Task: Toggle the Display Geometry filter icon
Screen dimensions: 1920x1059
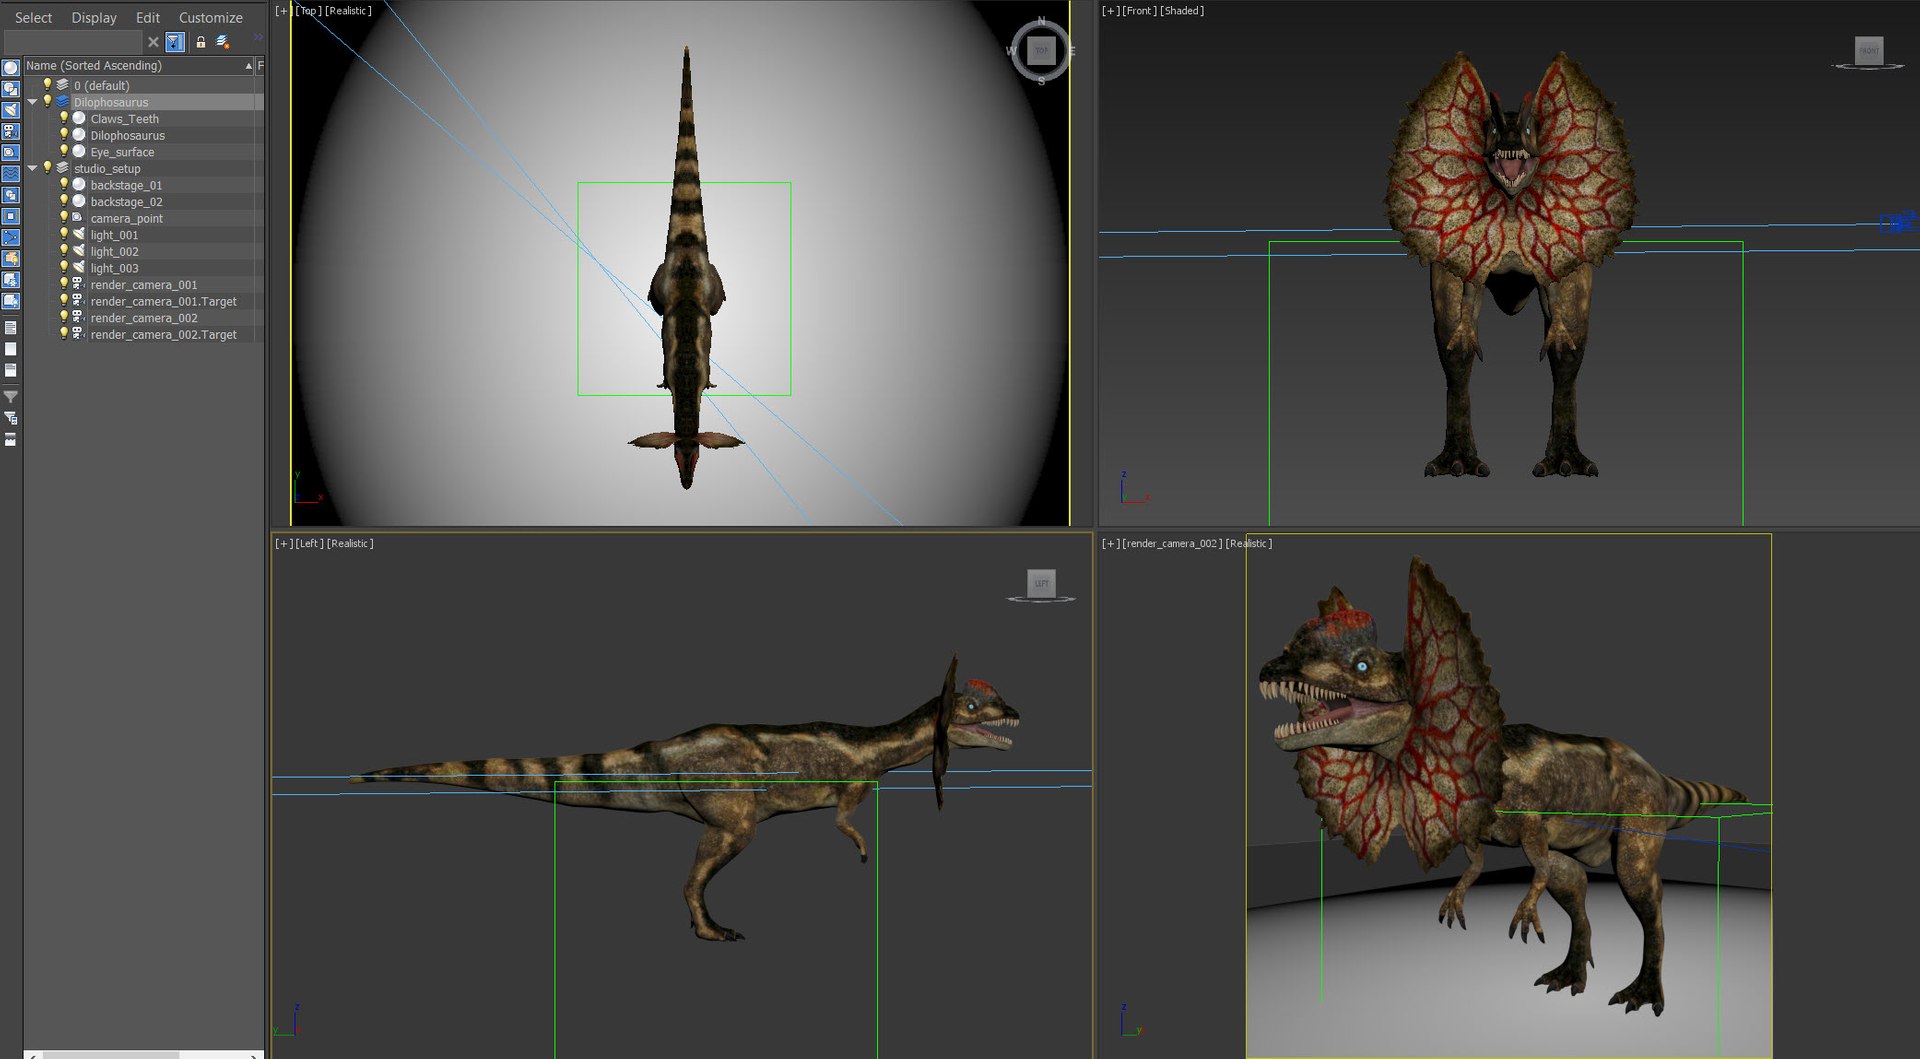Action: 11,68
